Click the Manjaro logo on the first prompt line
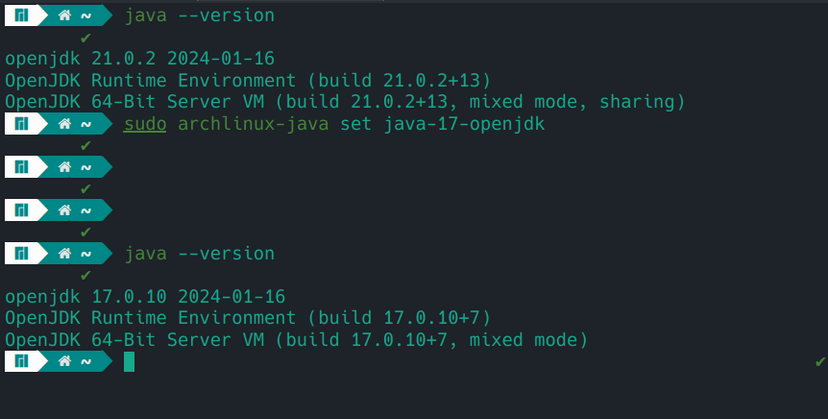Viewport: 828px width, 419px height. pyautogui.click(x=22, y=16)
